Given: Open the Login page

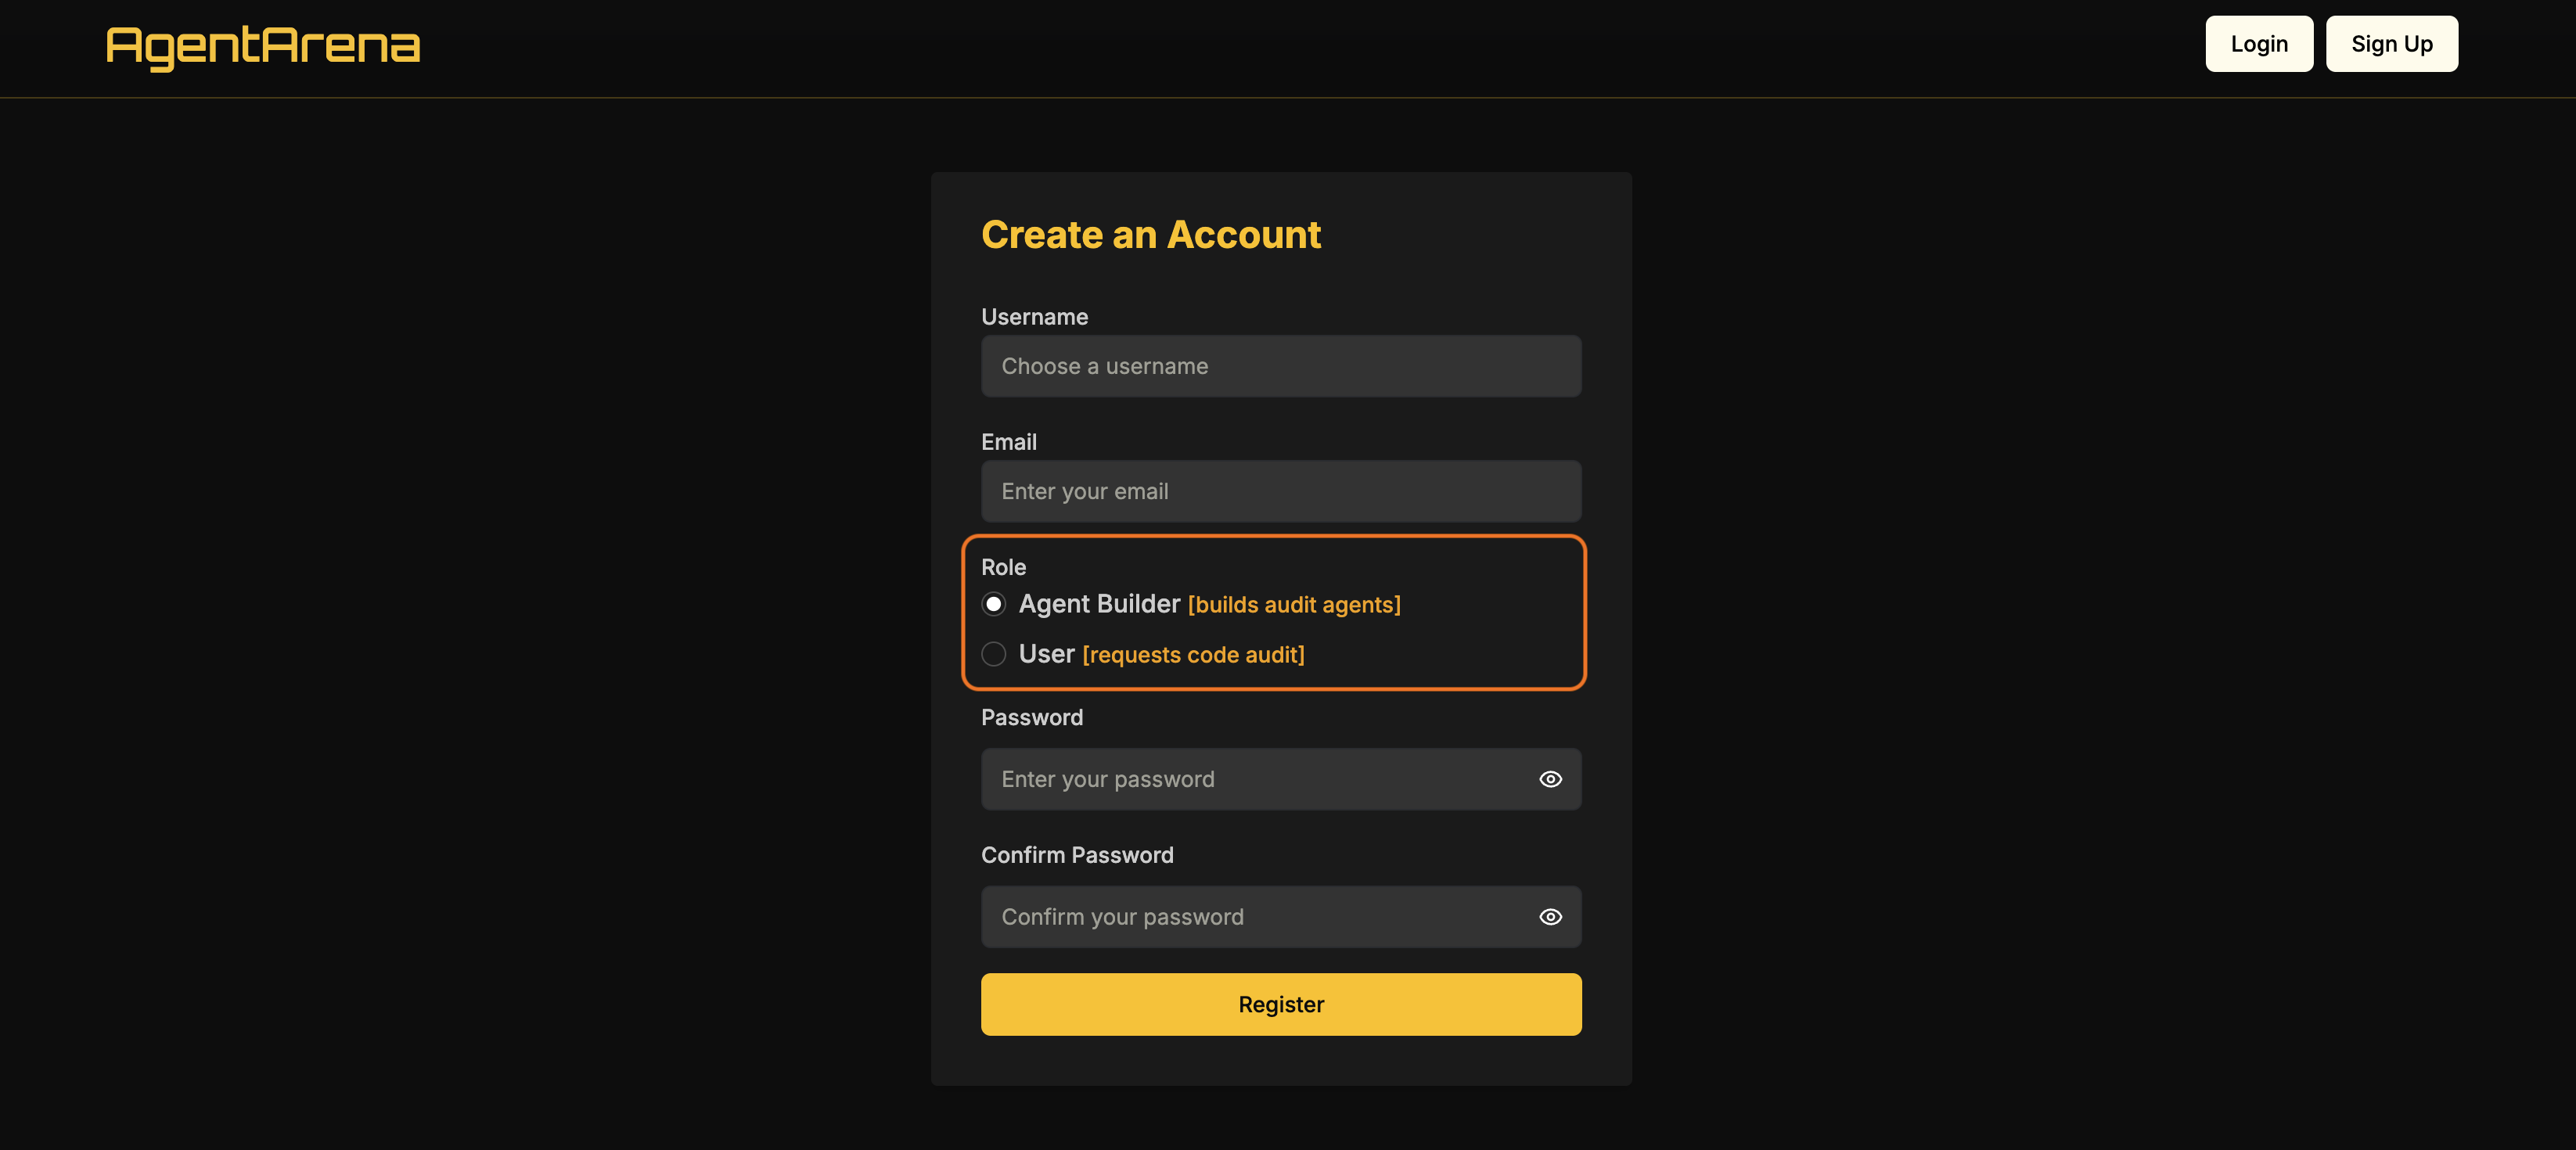Looking at the screenshot, I should click(x=2259, y=43).
